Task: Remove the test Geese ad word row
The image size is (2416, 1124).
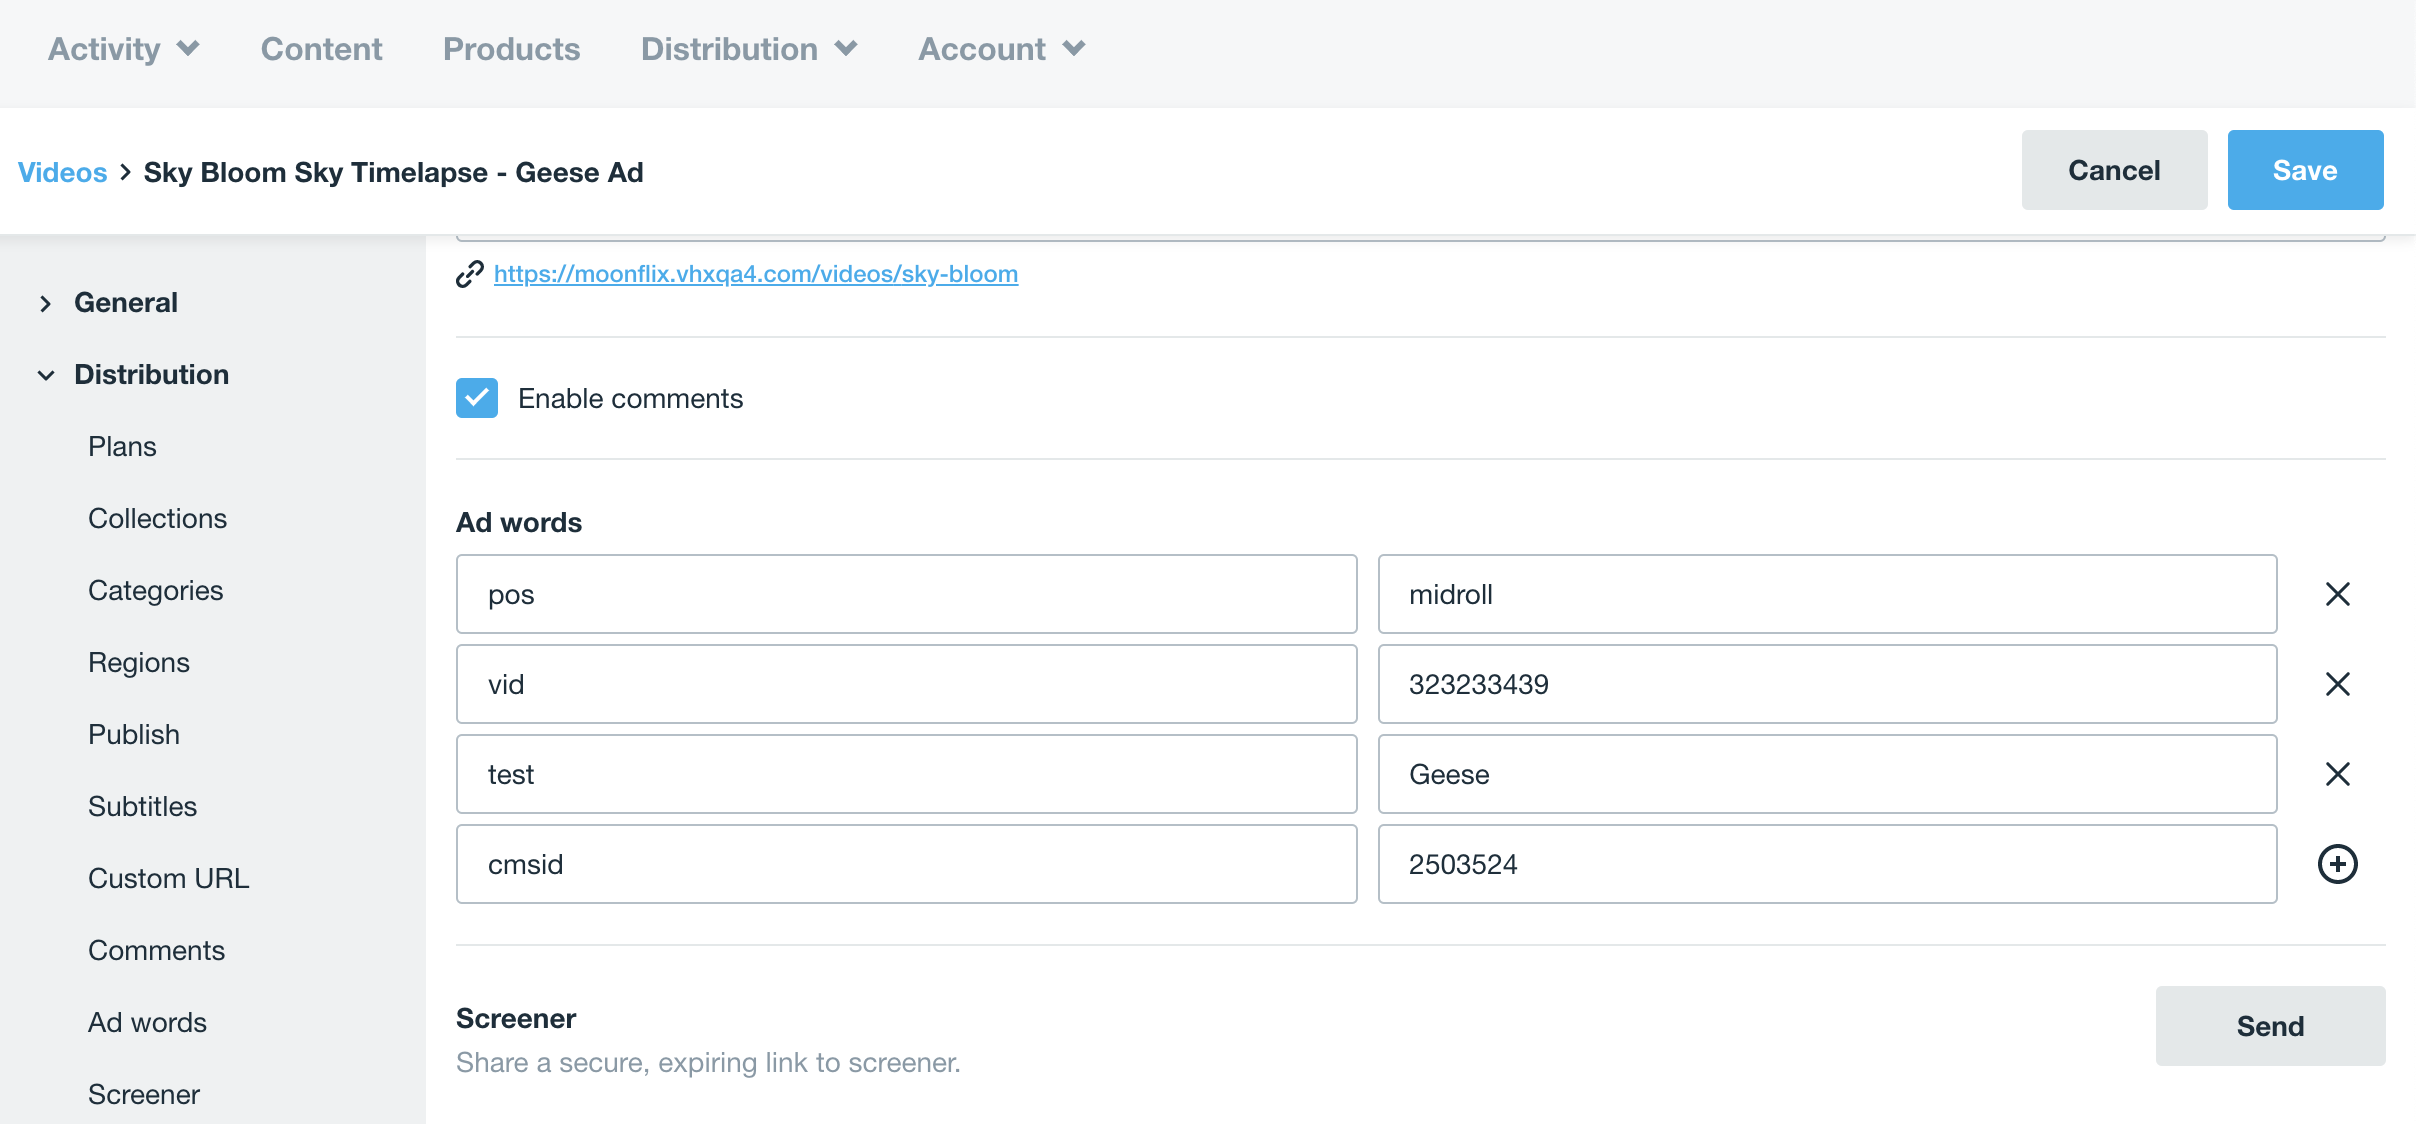Action: click(2337, 774)
